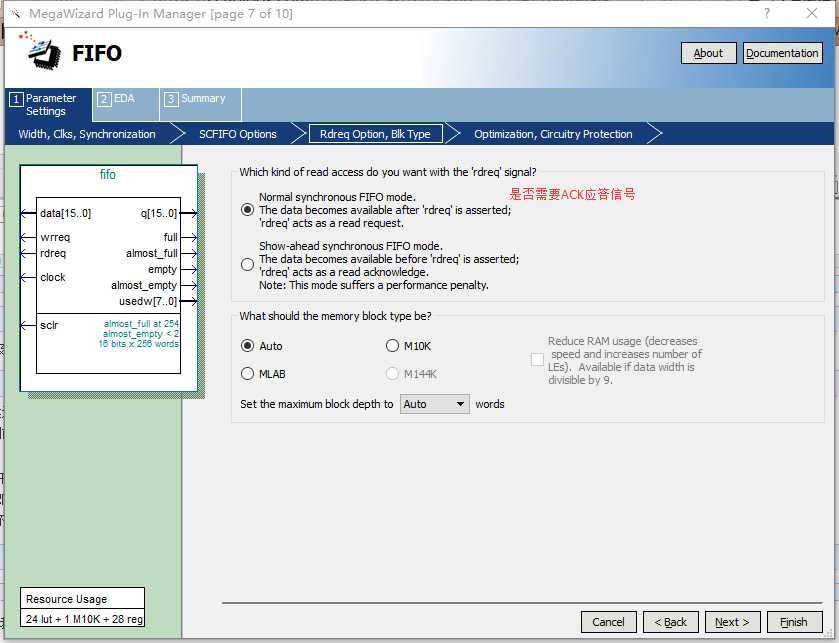839x643 pixels.
Task: Click the 'fifo' block diagram title
Action: 108,174
